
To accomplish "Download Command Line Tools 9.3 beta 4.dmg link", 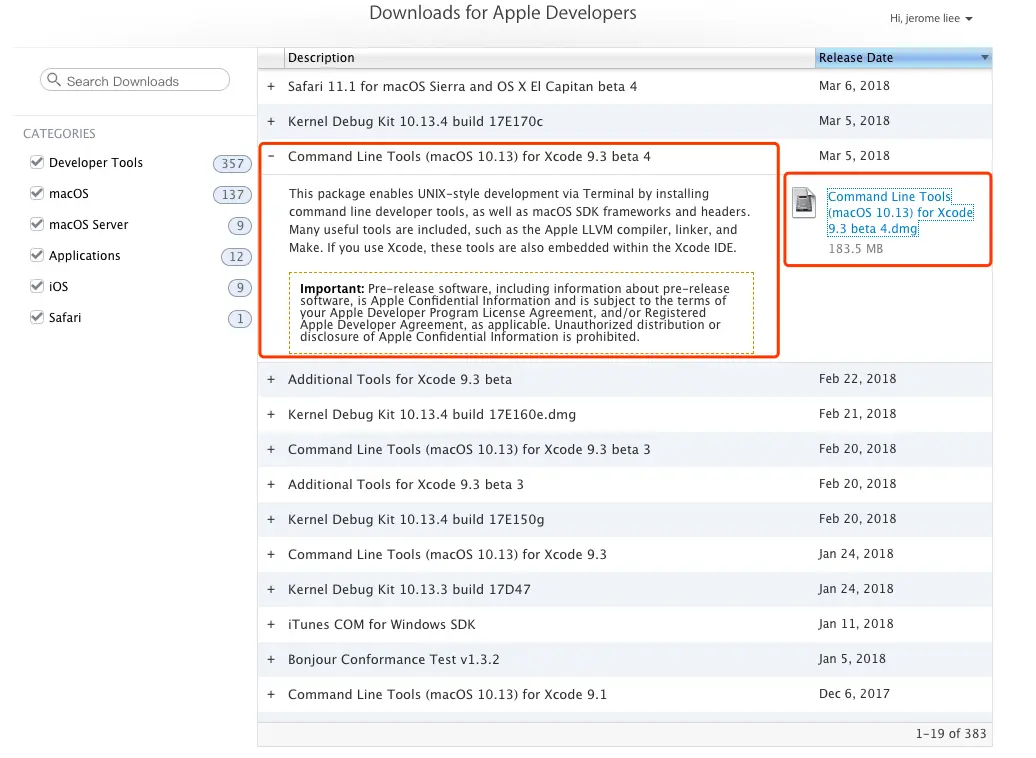I will (x=900, y=213).
